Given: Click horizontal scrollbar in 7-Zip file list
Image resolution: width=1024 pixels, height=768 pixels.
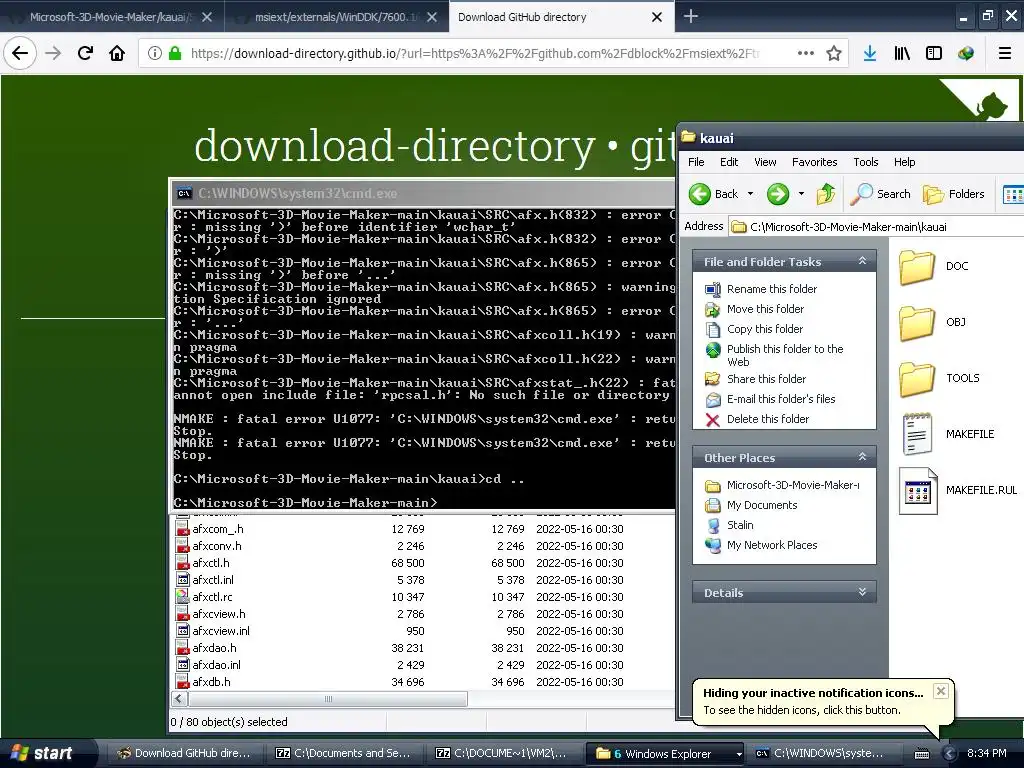Looking at the screenshot, I should point(328,699).
